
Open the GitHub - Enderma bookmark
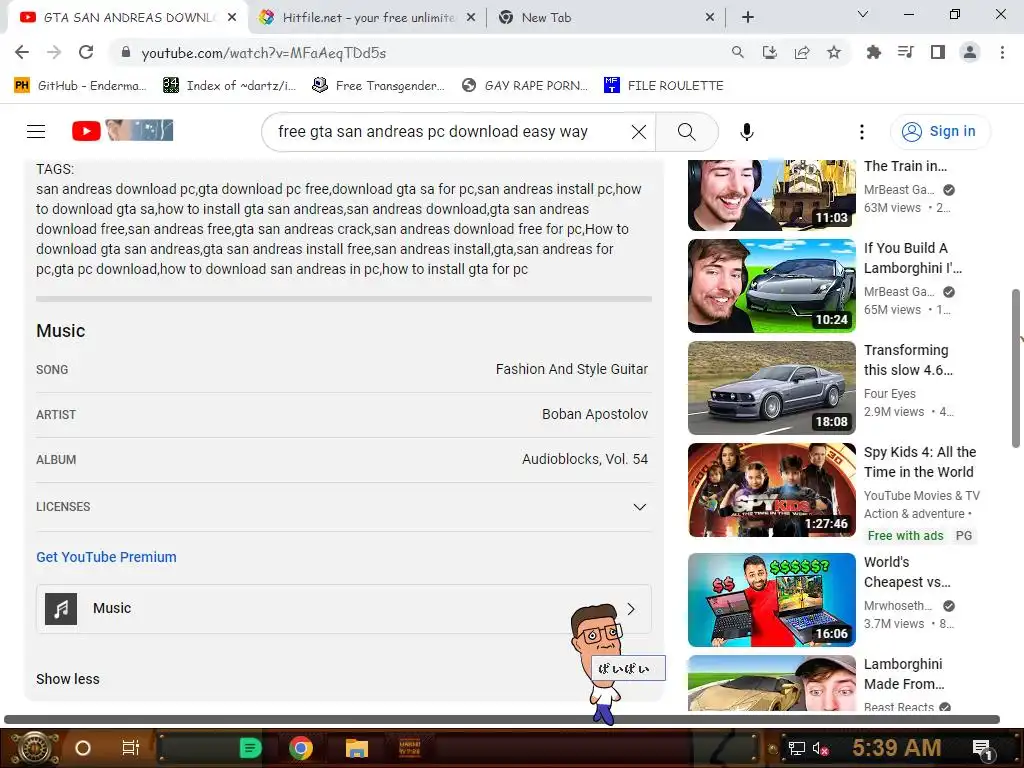(x=80, y=86)
